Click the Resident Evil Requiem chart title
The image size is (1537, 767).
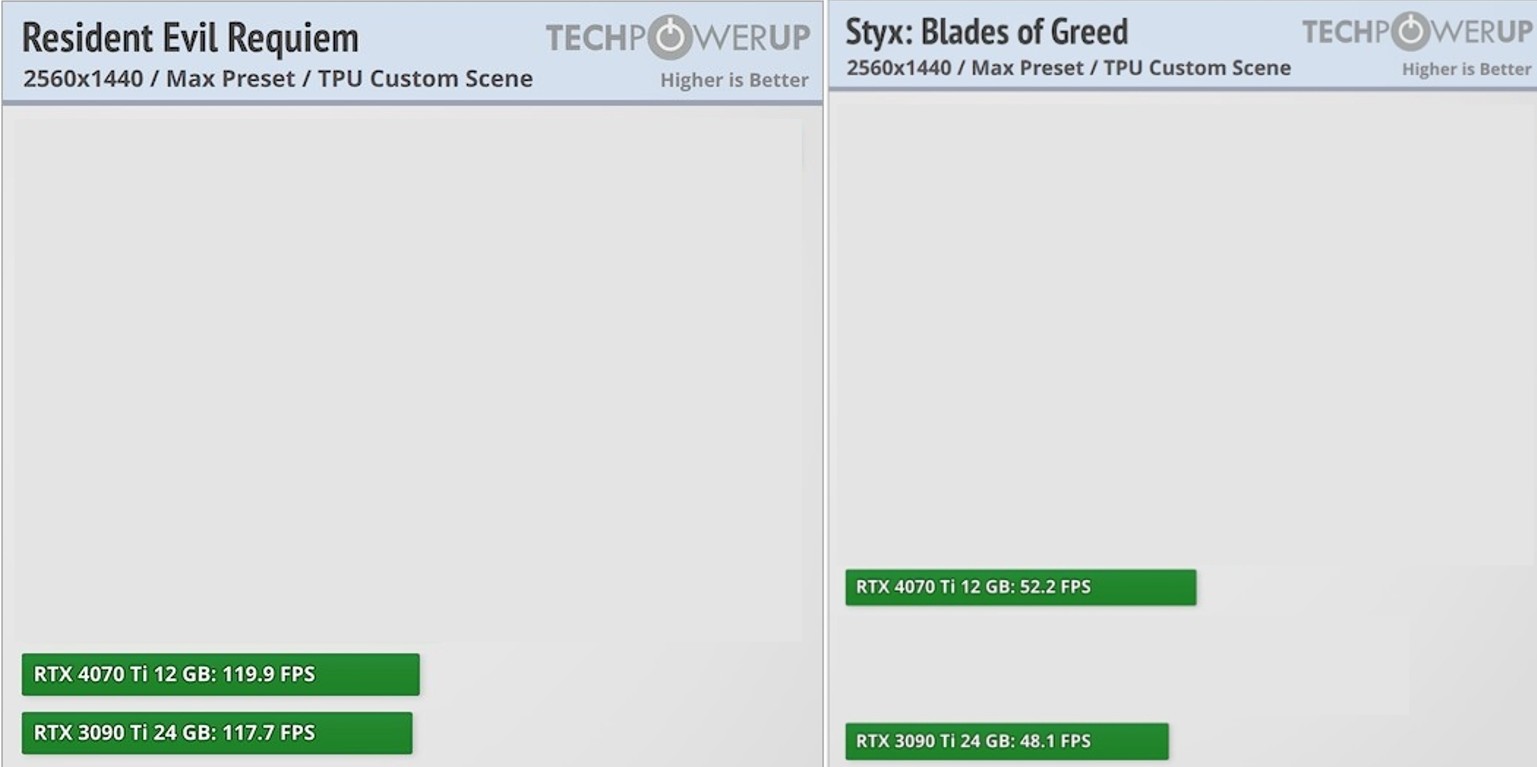point(190,38)
